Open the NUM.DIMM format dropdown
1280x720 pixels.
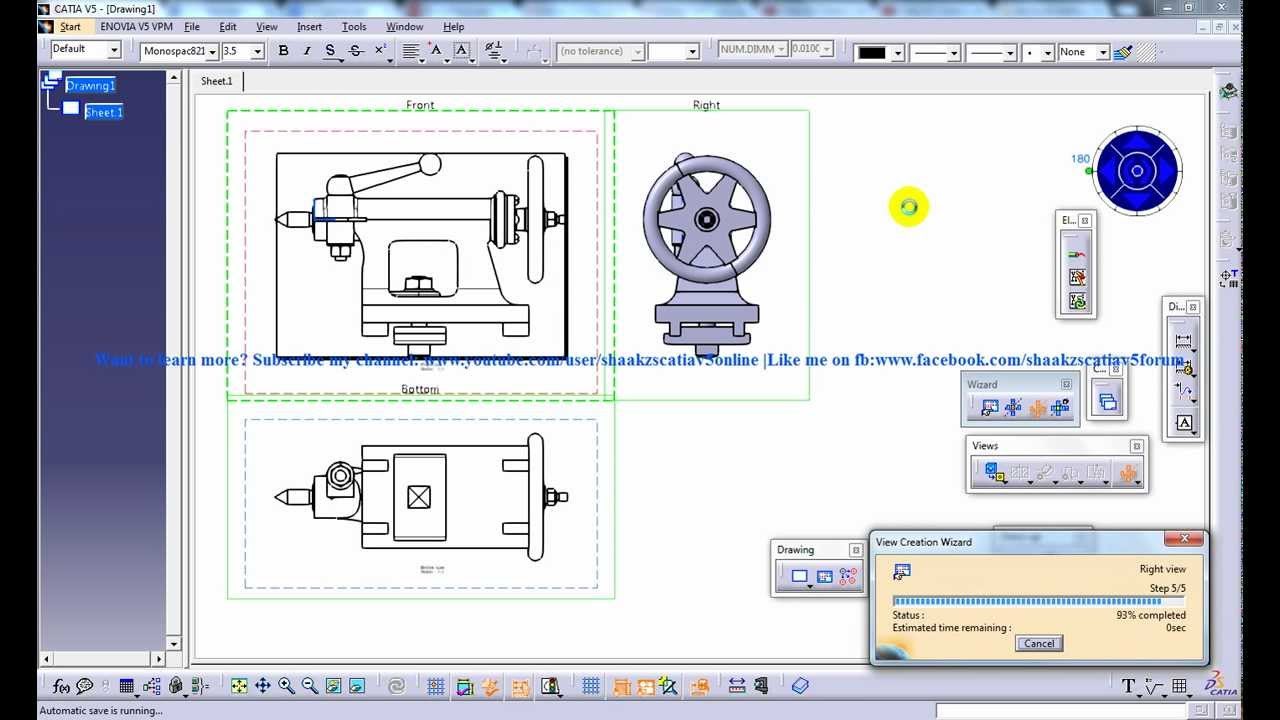pos(780,49)
